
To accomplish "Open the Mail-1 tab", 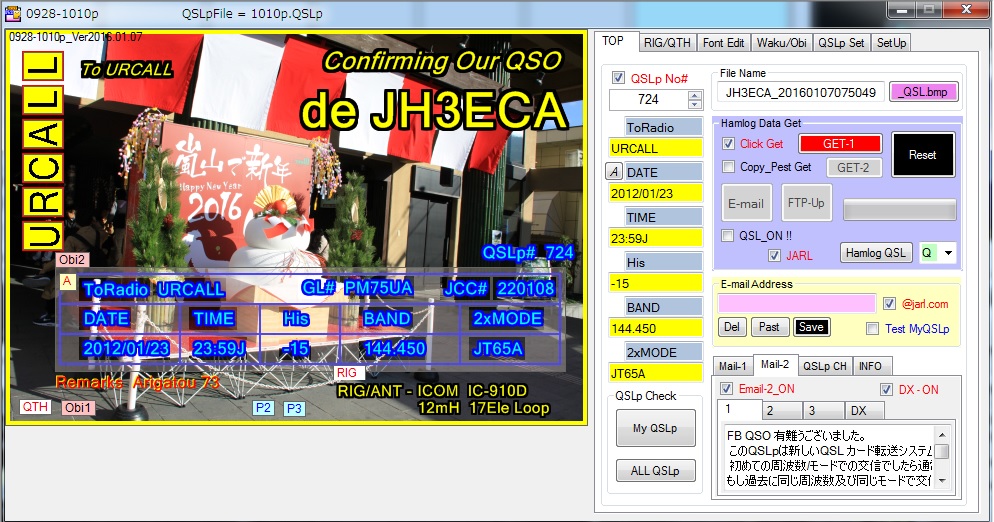I will point(730,366).
